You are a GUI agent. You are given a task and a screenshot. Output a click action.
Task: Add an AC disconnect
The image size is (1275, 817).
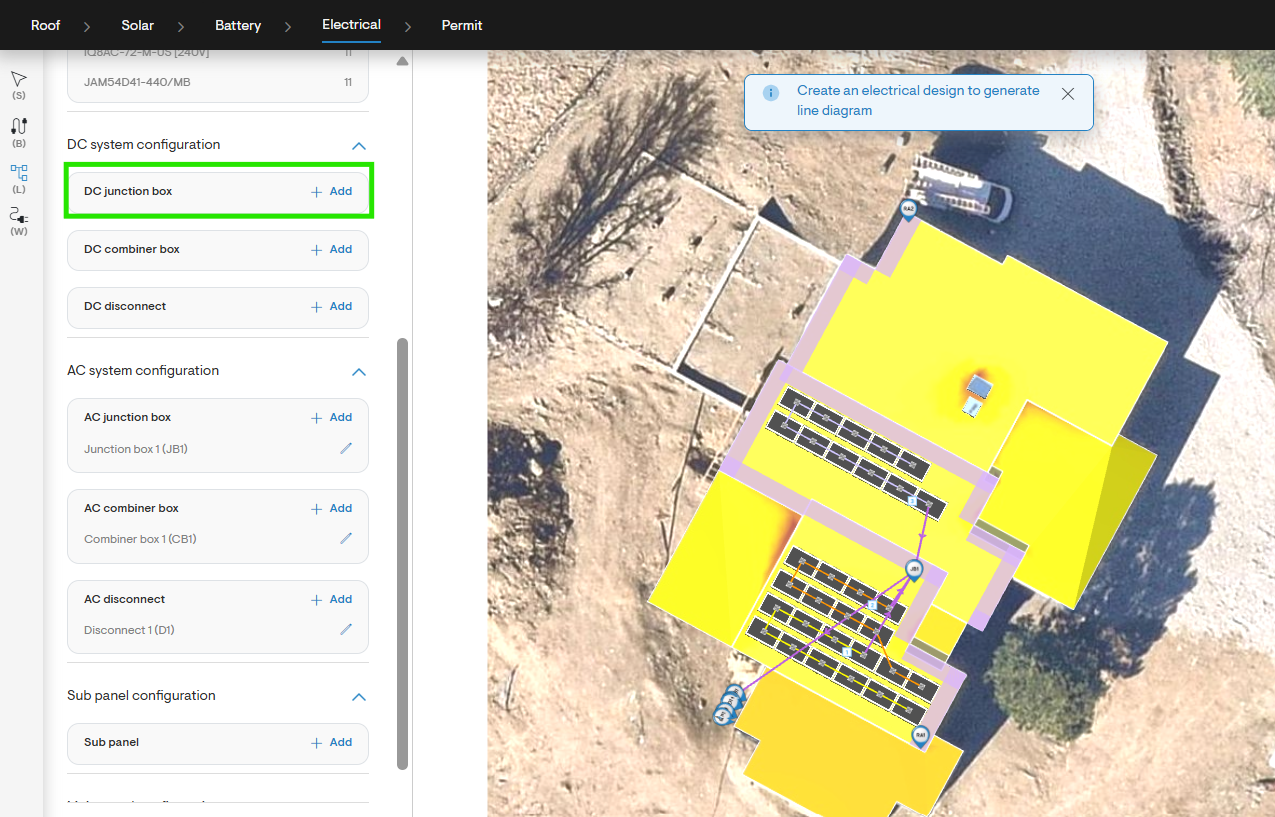tap(332, 599)
